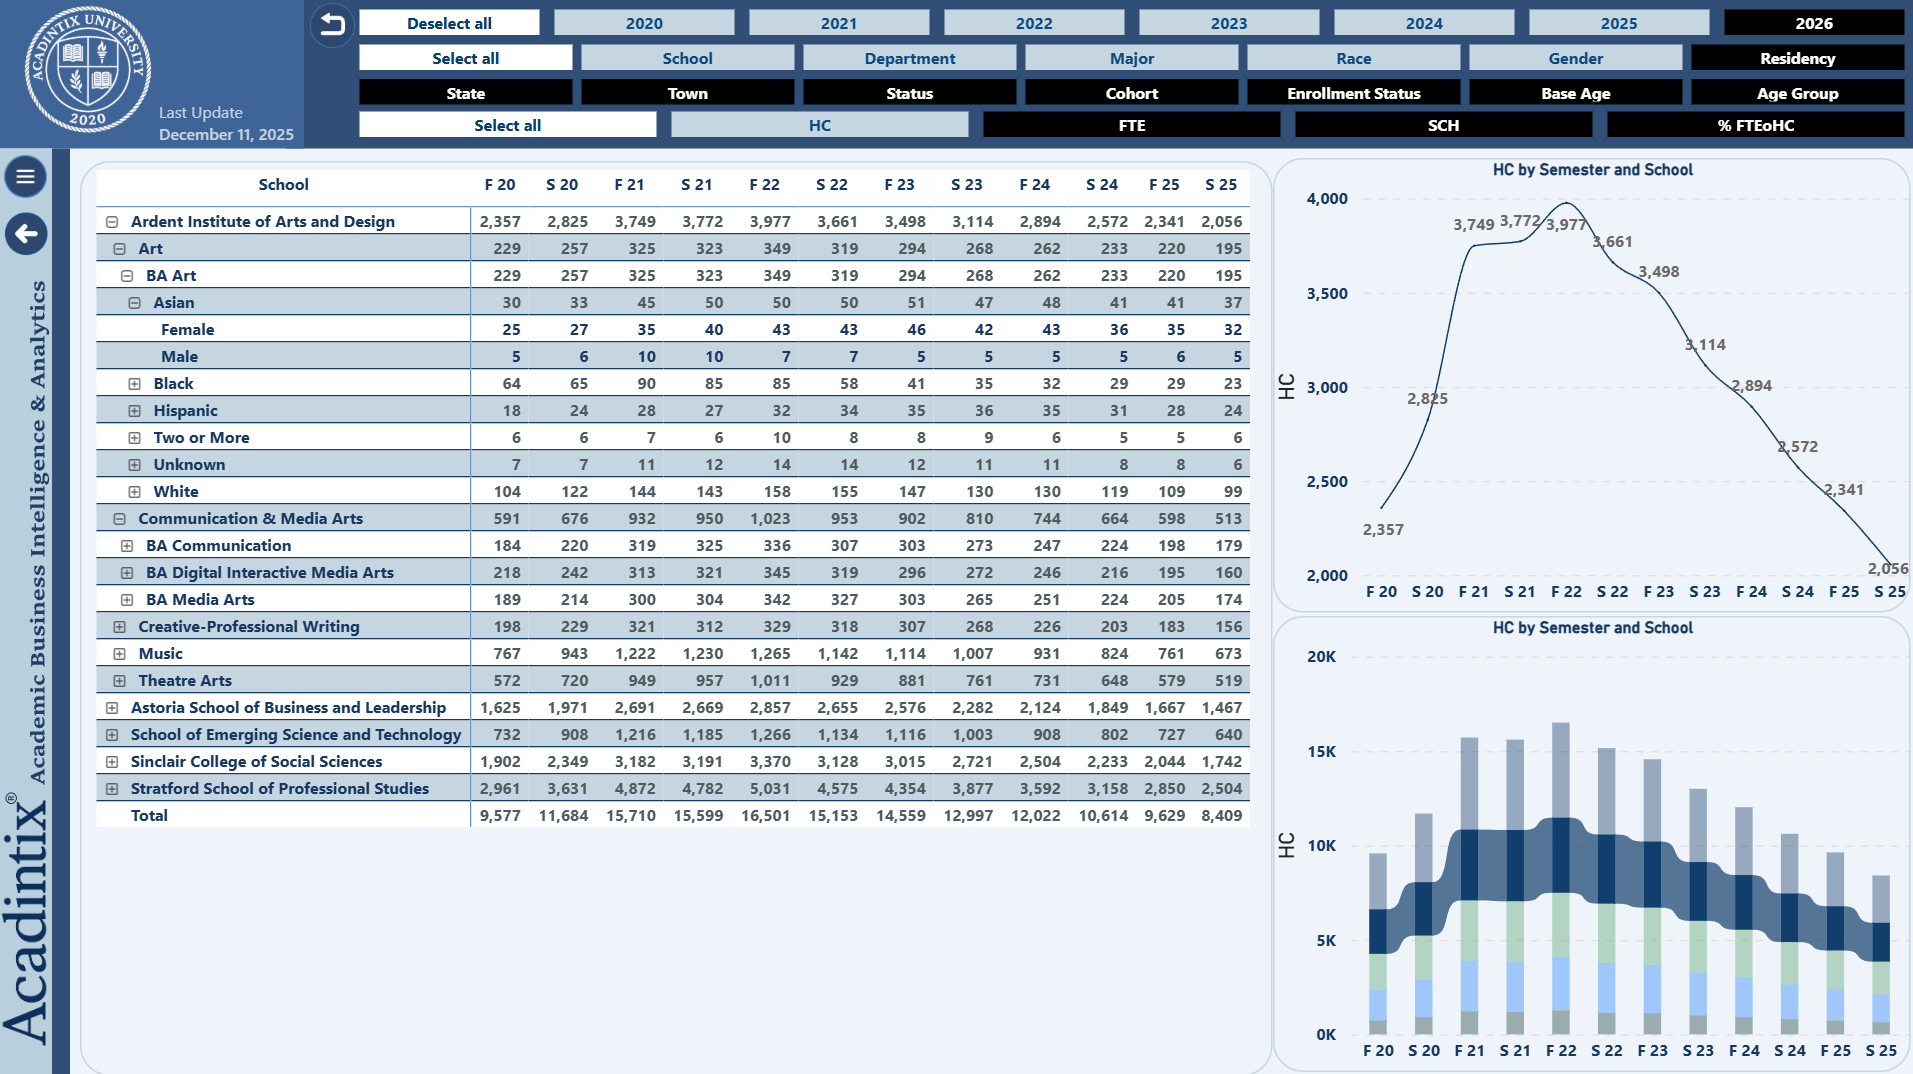Click Select all beside the HC option
The width and height of the screenshot is (1913, 1074).
click(507, 125)
